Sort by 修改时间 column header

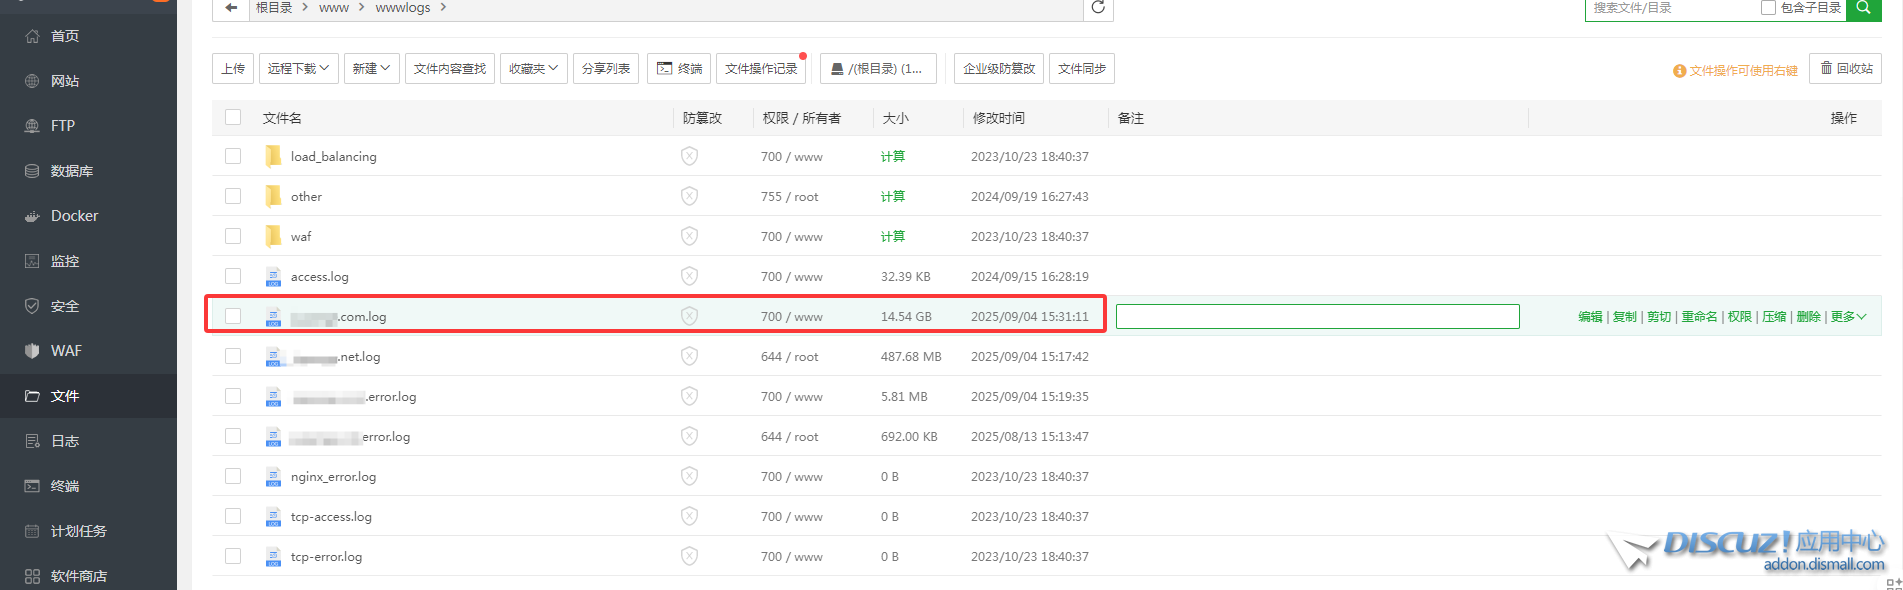(x=999, y=118)
